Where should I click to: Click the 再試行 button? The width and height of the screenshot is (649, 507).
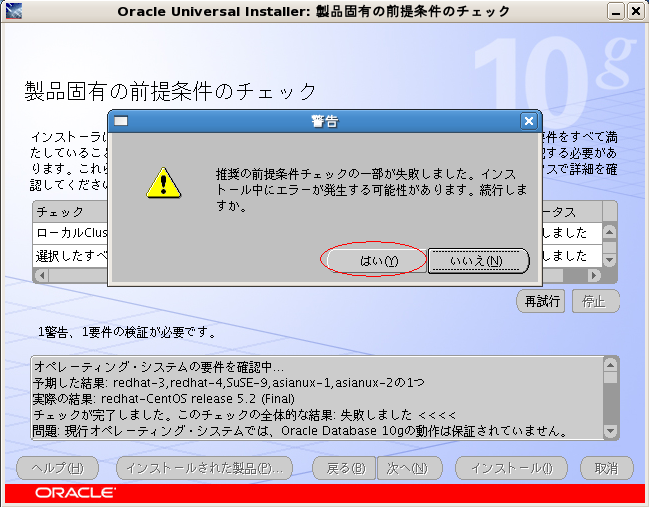tap(541, 301)
